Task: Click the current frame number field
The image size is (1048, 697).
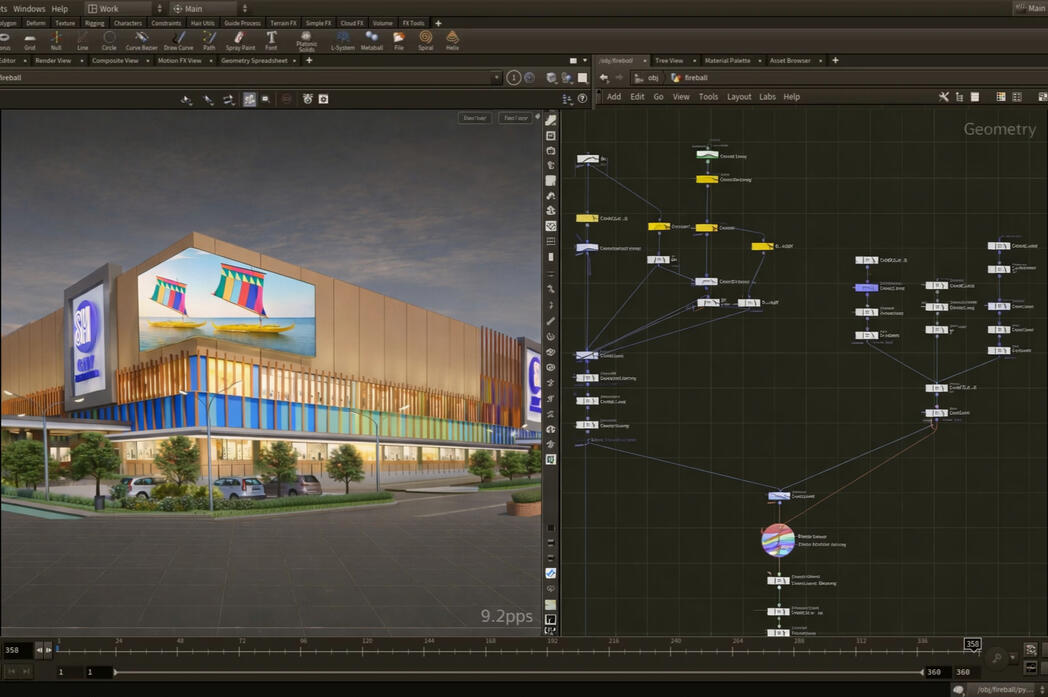Action: [x=16, y=650]
